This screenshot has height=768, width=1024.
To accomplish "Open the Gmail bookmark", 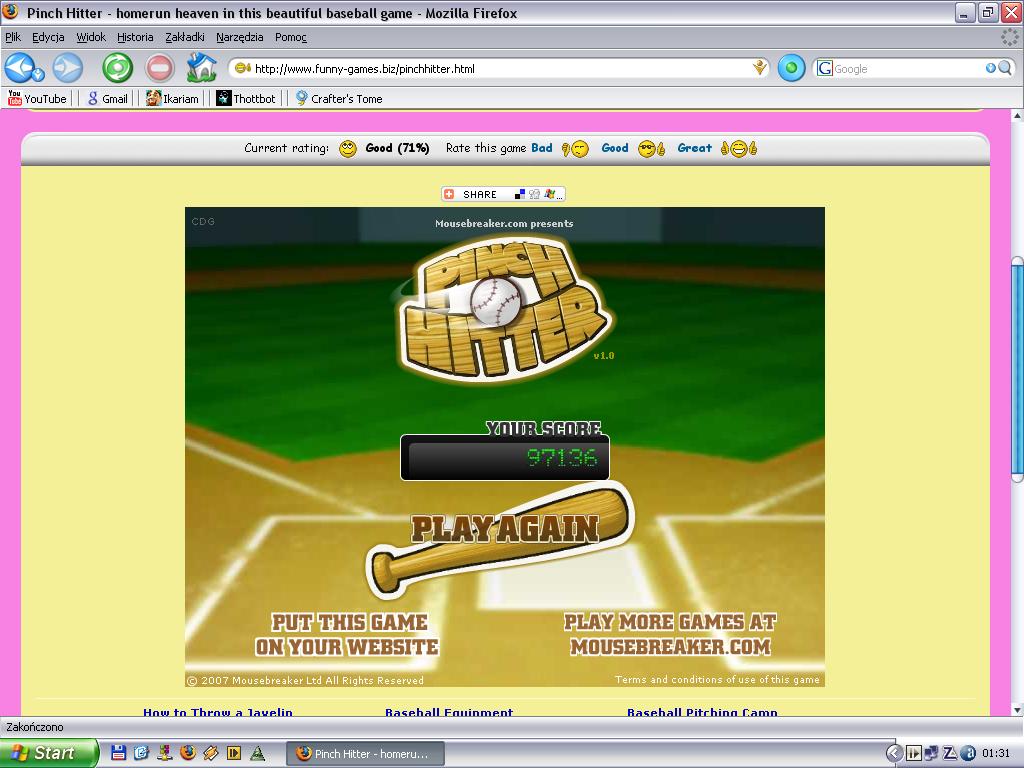I will point(108,99).
